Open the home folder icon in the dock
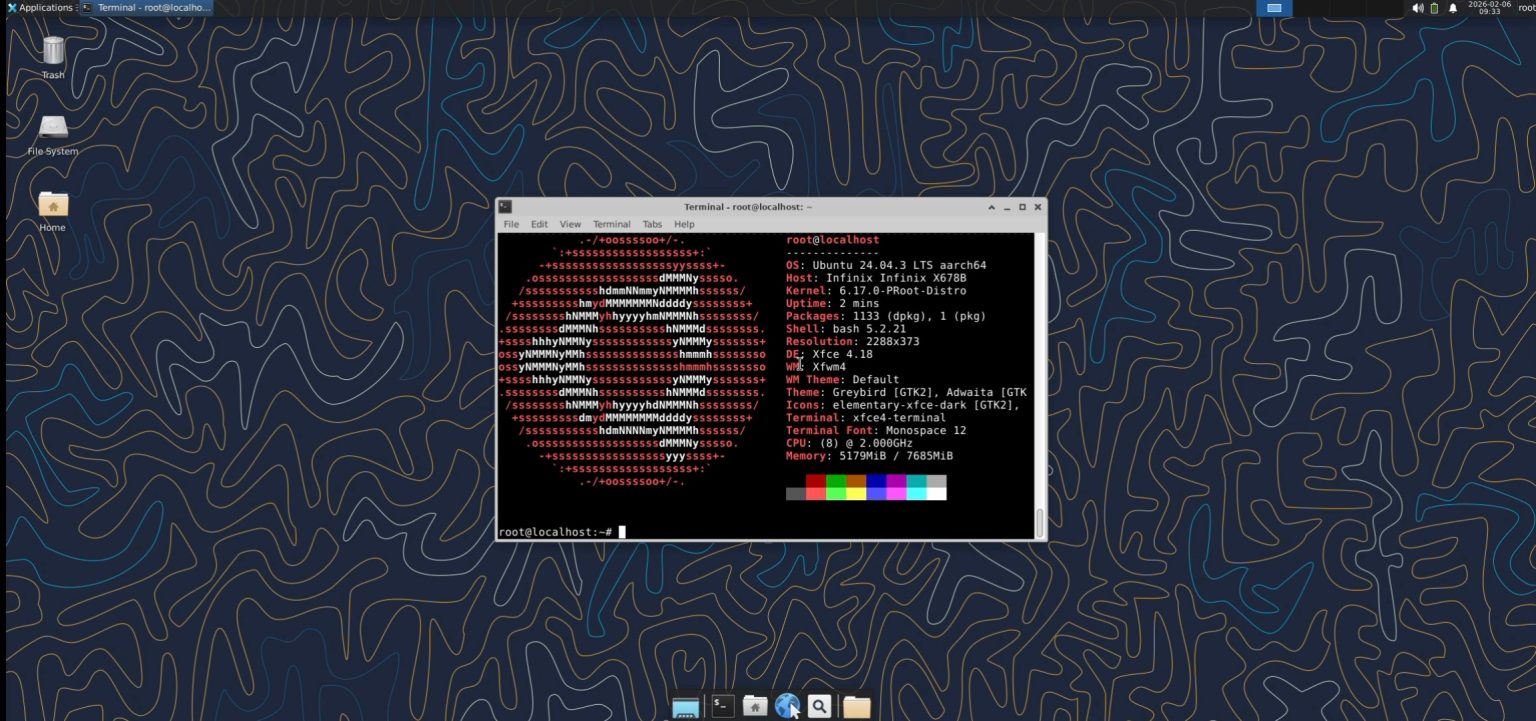Image resolution: width=1536 pixels, height=721 pixels. click(x=755, y=706)
